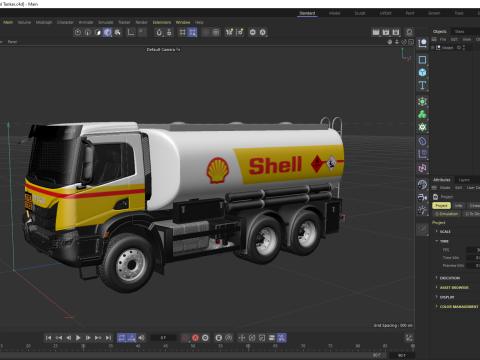
Task: Toggle timeline Loop playback mode
Action: 122,338
